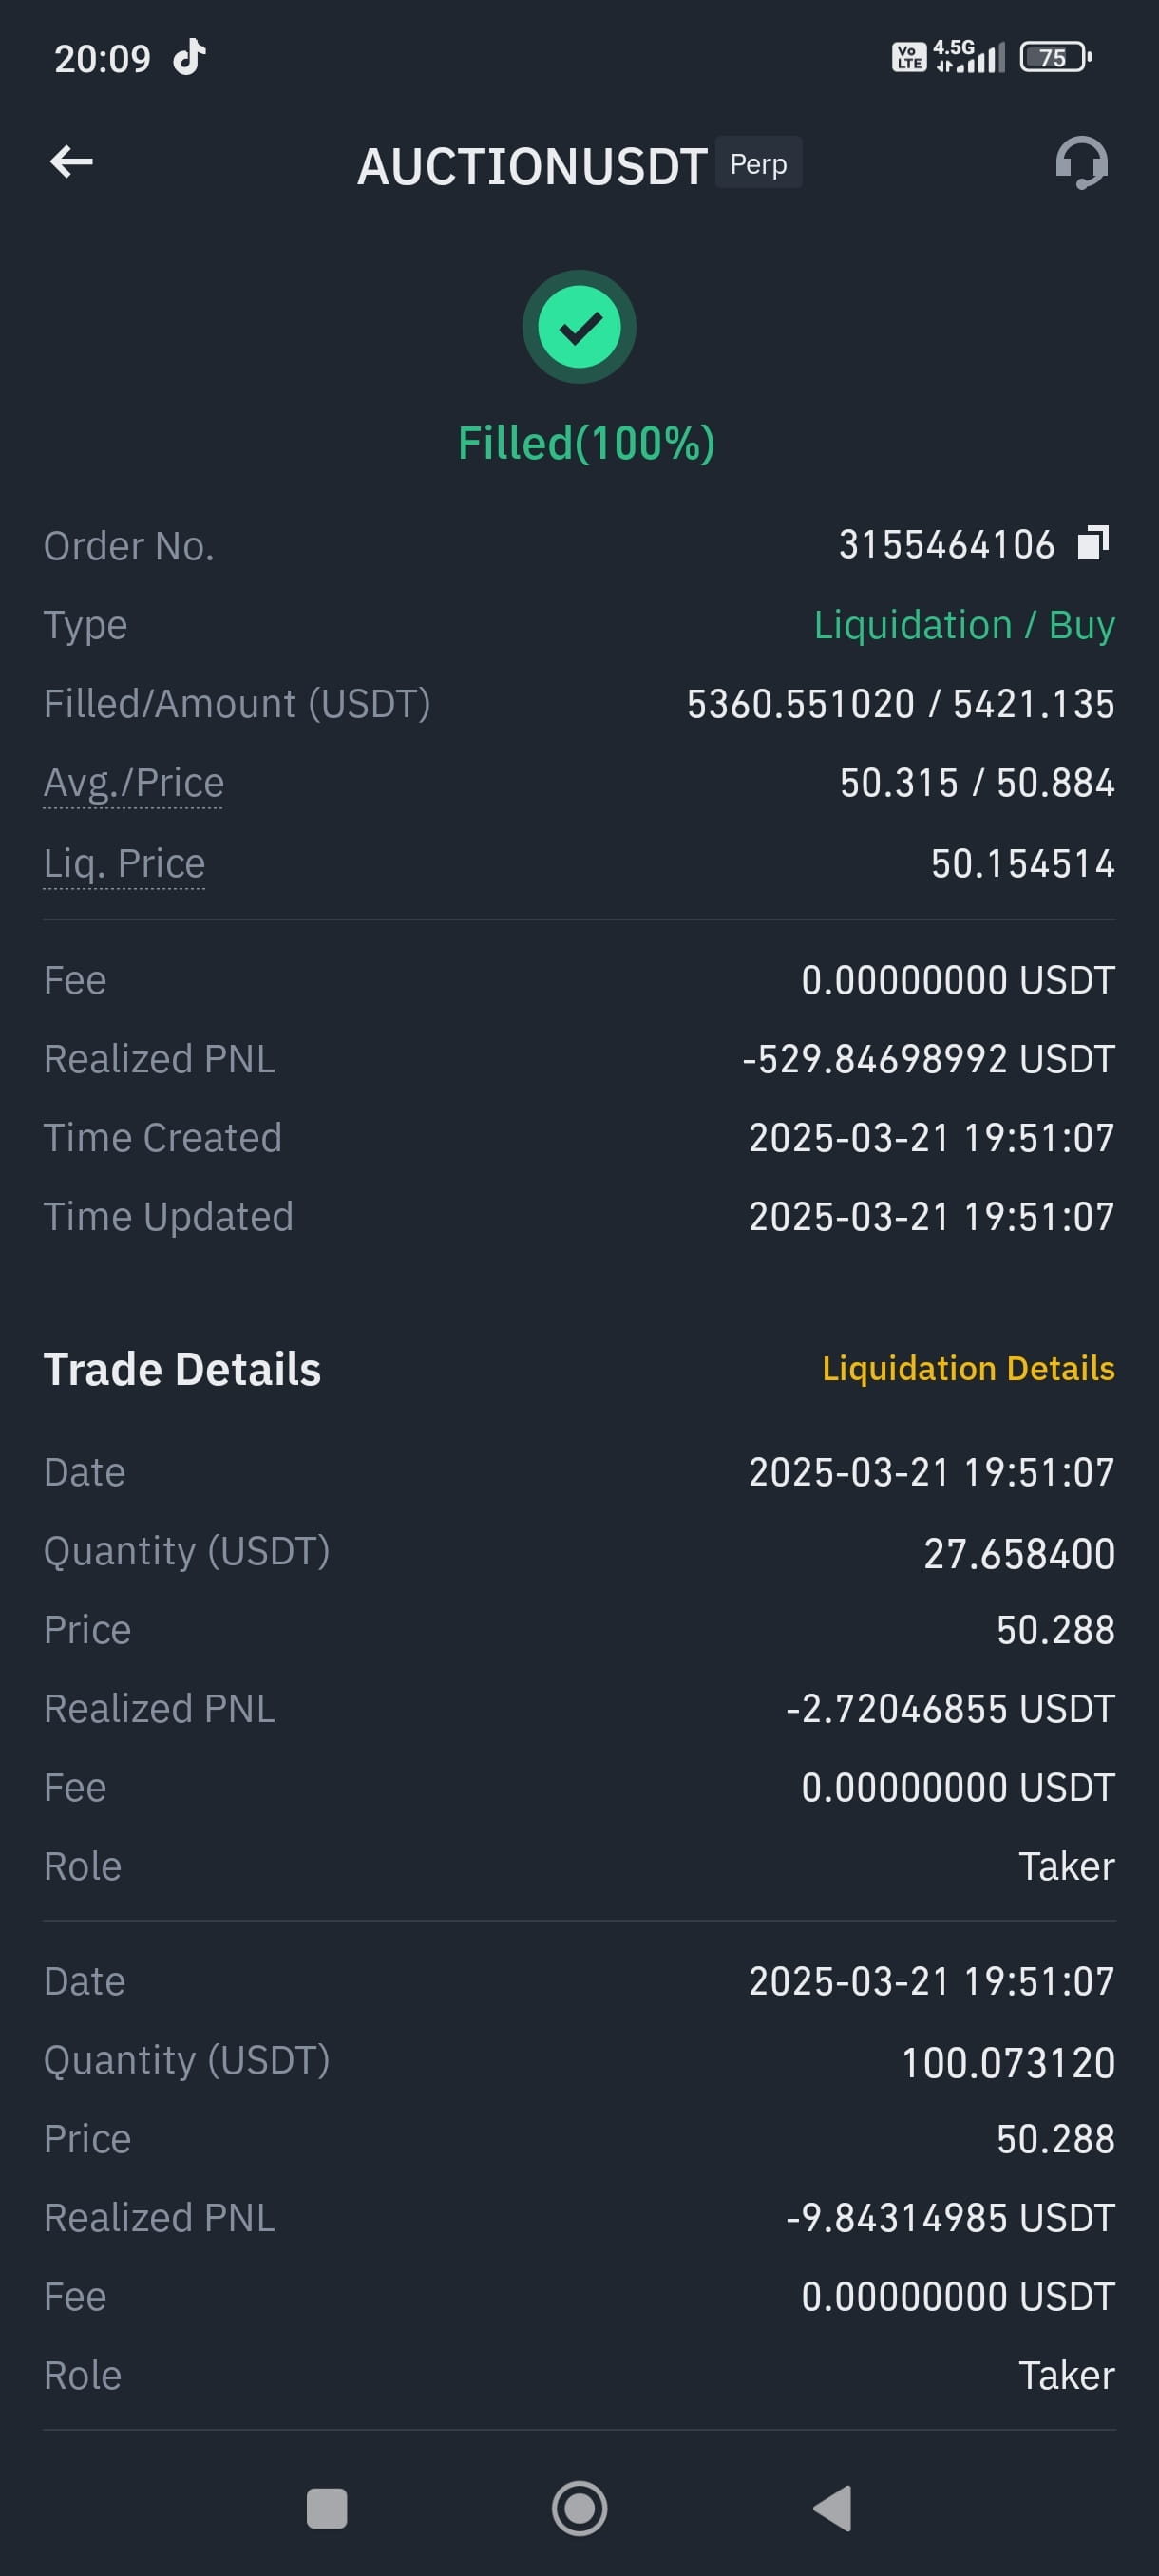Screen dimensions: 1159x2576
Task: Tap Android home circle button
Action: tap(579, 2508)
